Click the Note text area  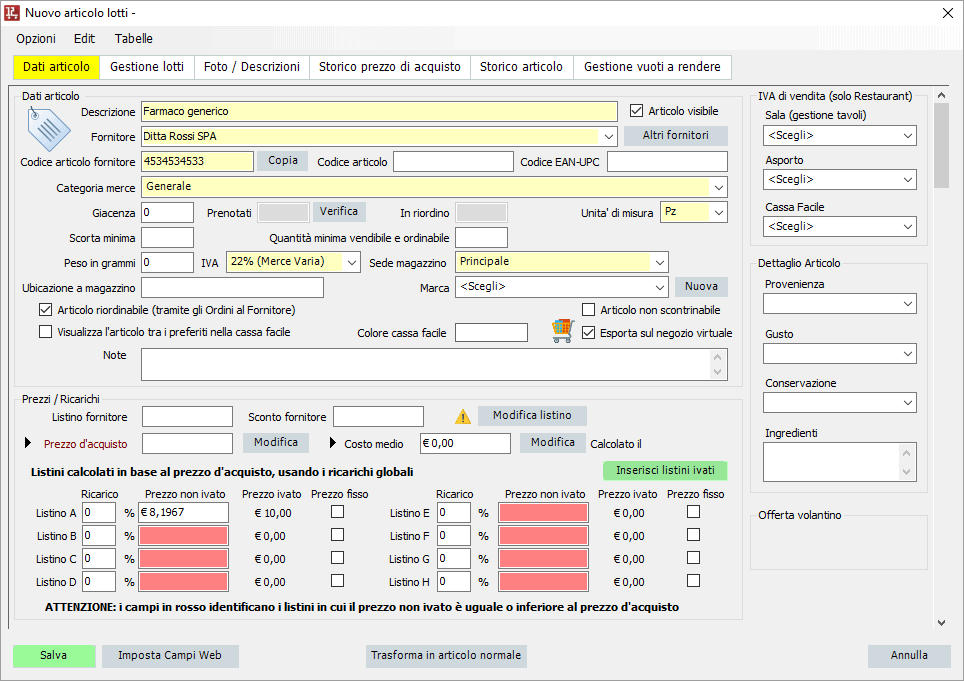[x=434, y=364]
